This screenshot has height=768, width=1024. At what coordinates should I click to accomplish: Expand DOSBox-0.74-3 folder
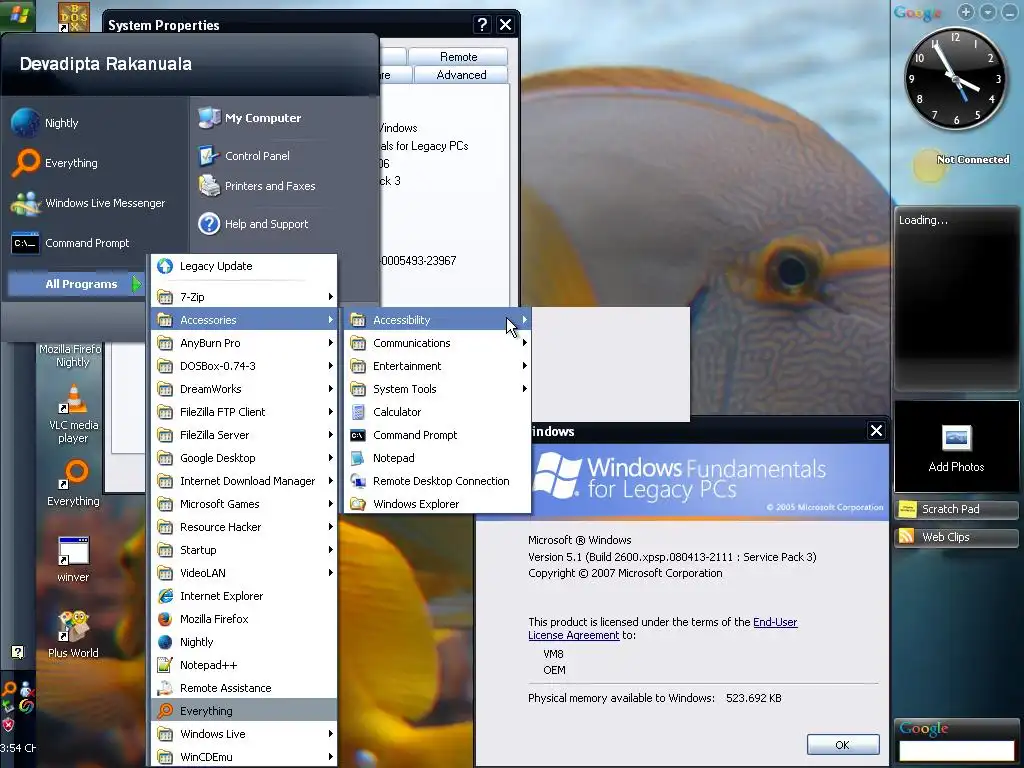(x=244, y=366)
